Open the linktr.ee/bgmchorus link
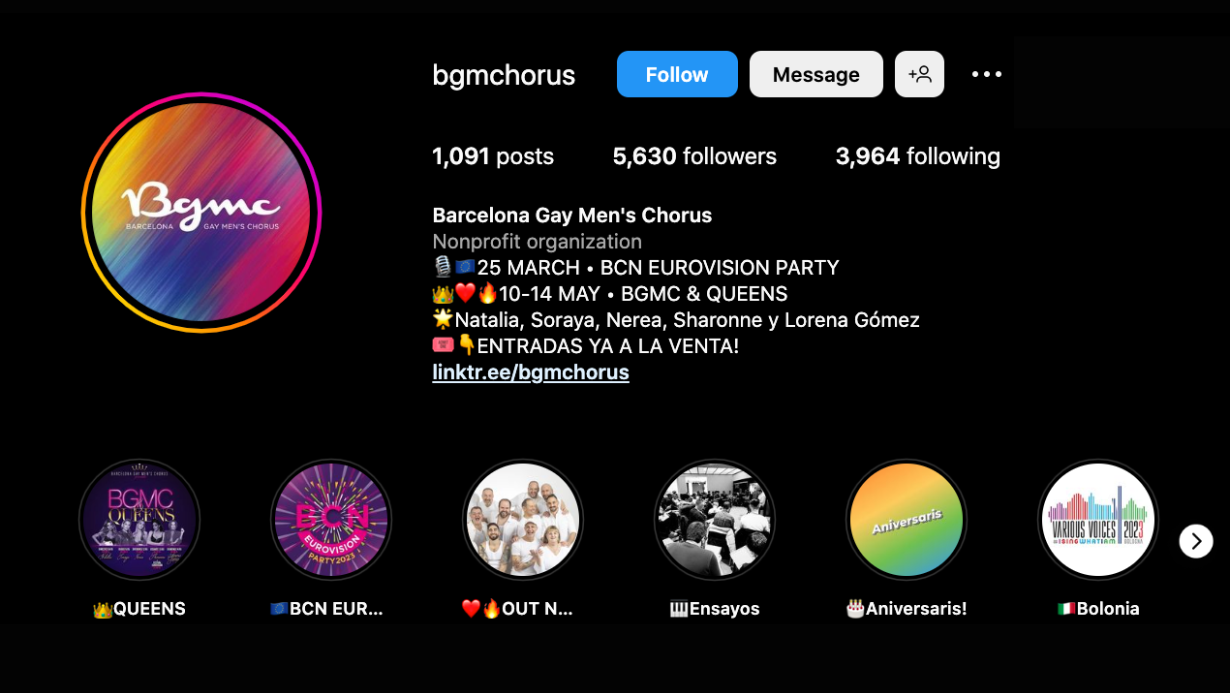Image resolution: width=1230 pixels, height=693 pixels. pyautogui.click(x=530, y=372)
